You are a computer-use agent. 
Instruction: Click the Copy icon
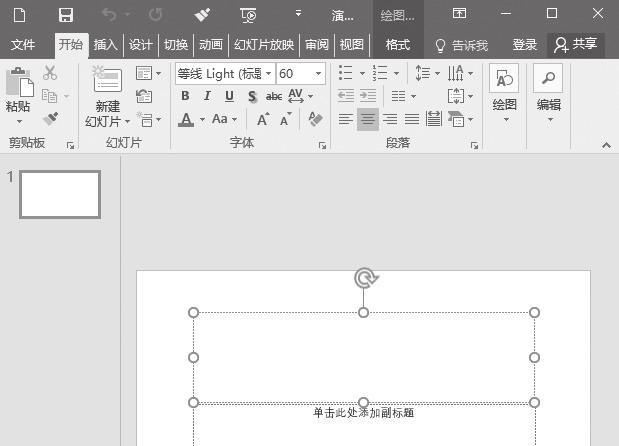[50, 96]
